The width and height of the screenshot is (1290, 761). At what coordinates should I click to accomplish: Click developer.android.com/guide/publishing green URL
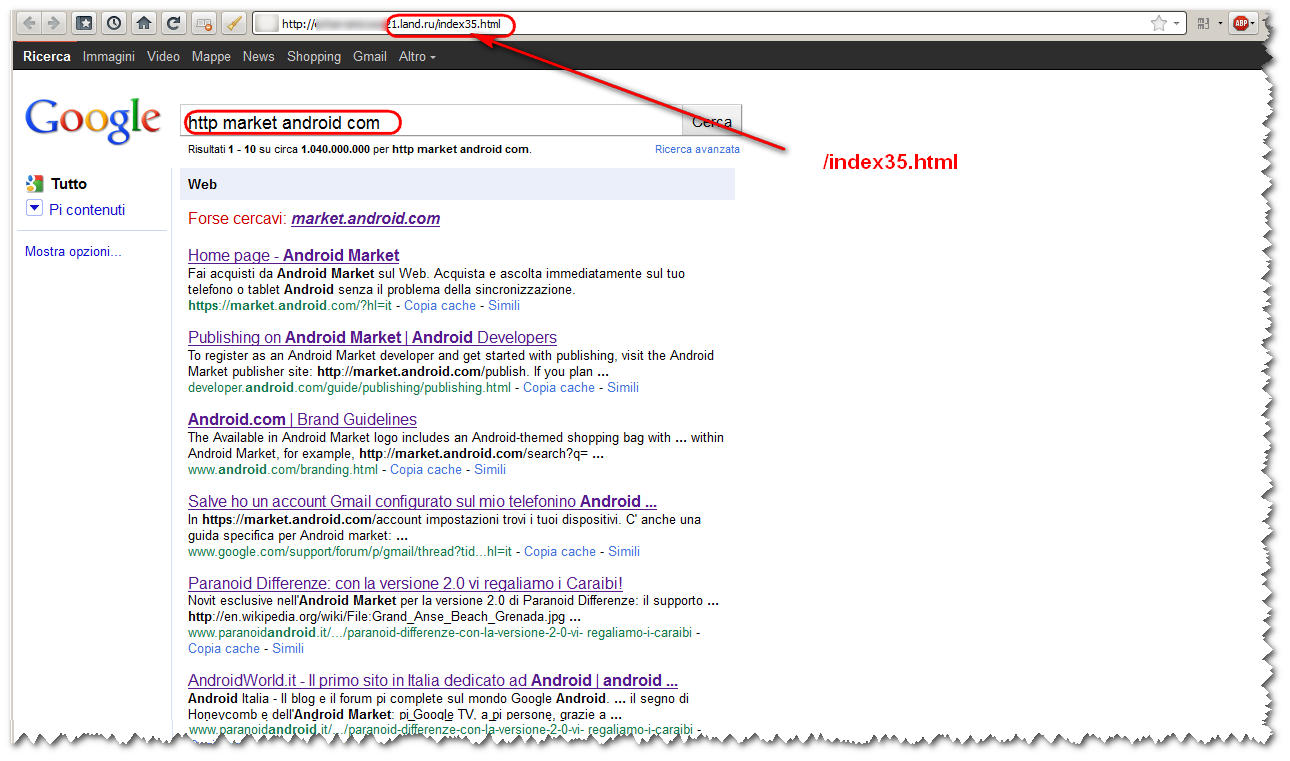tap(349, 388)
